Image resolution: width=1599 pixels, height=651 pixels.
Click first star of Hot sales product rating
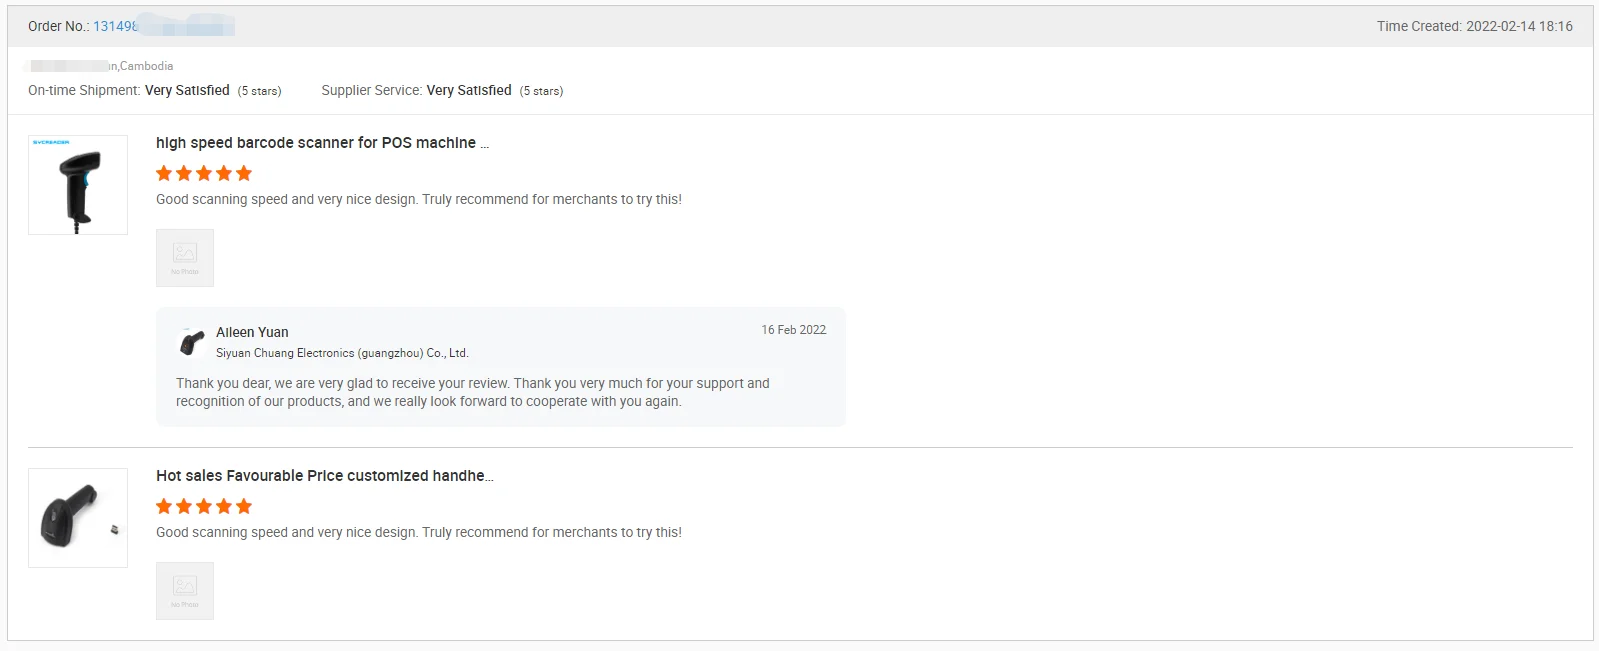coord(164,506)
